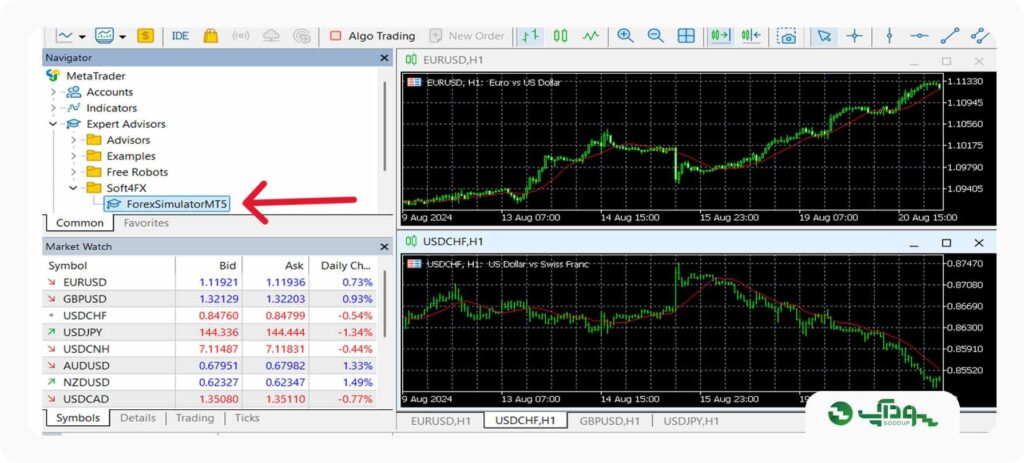1024x463 pixels.
Task: Select the cursor arrow tool
Action: point(824,36)
